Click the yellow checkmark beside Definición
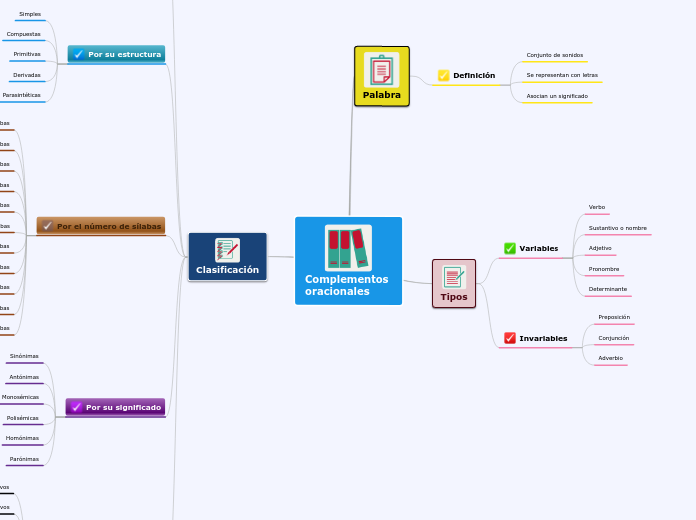This screenshot has width=696, height=520. pyautogui.click(x=443, y=75)
